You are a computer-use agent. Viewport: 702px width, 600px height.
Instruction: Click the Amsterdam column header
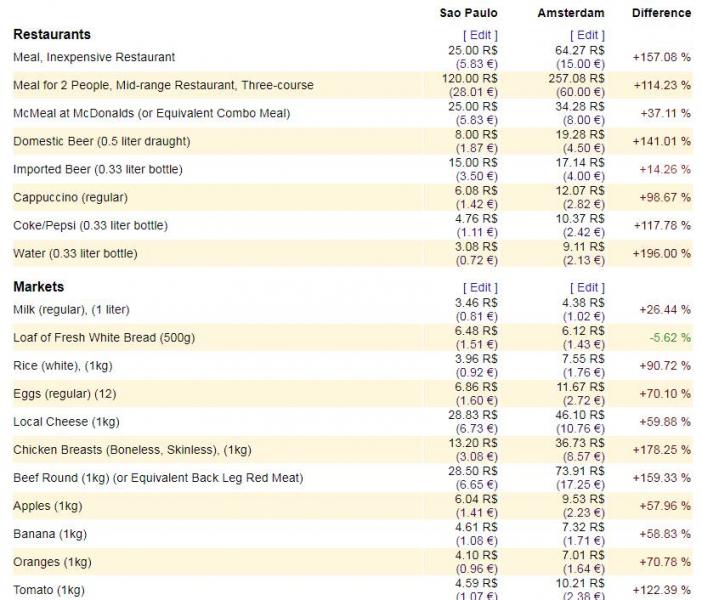point(571,13)
